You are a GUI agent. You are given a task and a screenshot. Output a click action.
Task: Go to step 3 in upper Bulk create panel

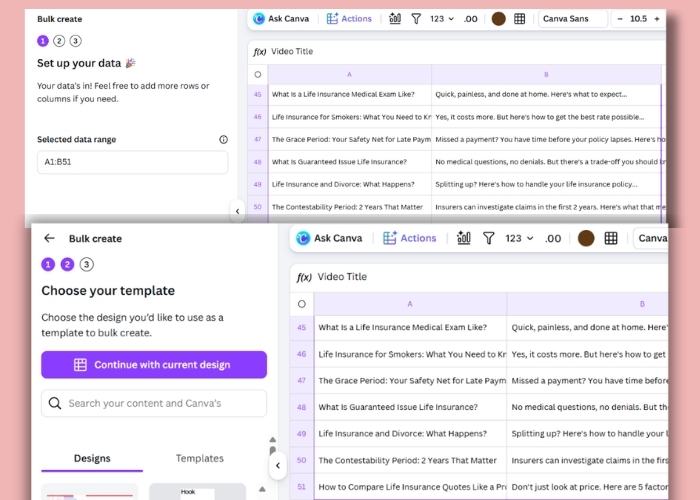coord(75,41)
